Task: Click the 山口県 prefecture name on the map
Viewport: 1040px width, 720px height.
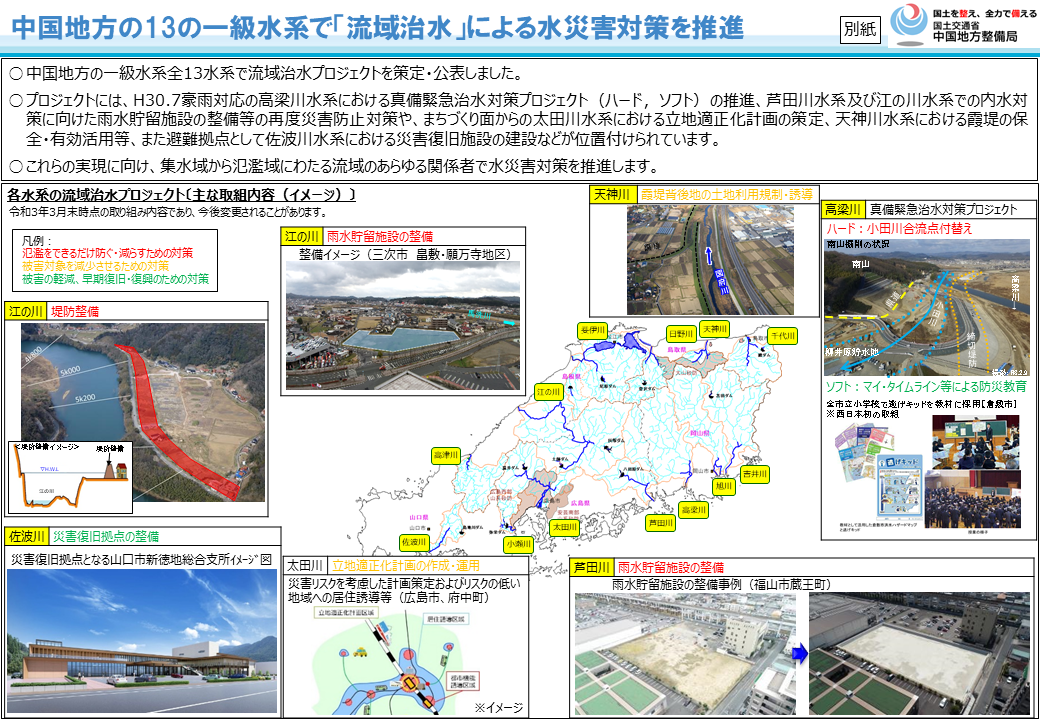Action: (x=420, y=516)
